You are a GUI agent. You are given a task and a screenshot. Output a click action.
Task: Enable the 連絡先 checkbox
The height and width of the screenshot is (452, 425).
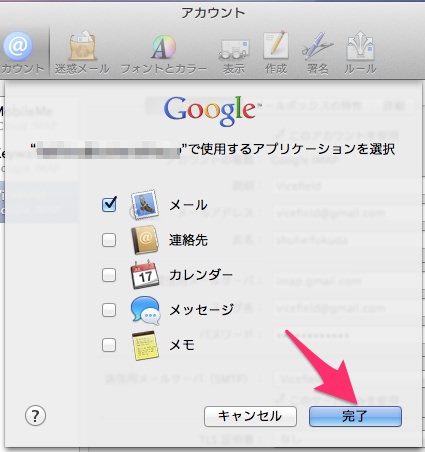pos(109,240)
